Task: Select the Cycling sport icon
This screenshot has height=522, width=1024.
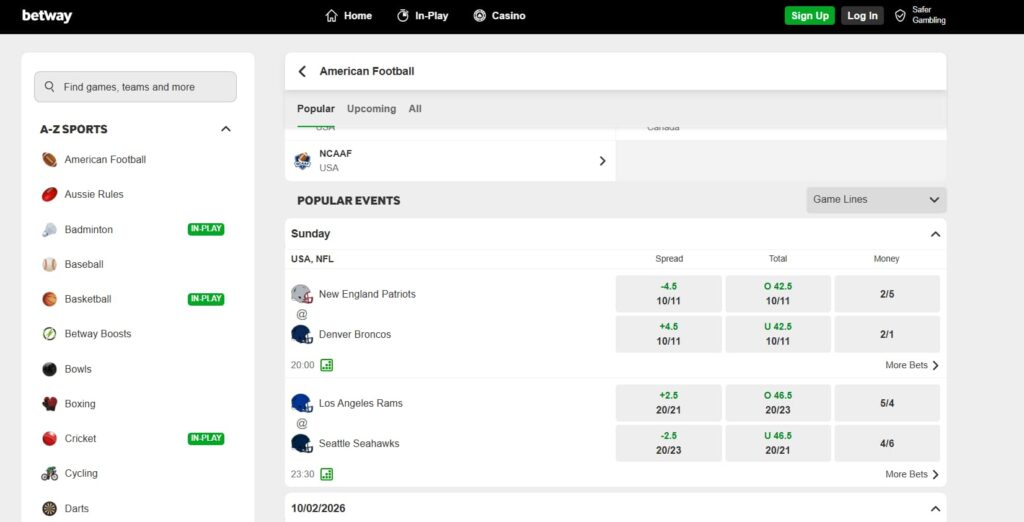Action: [50, 474]
